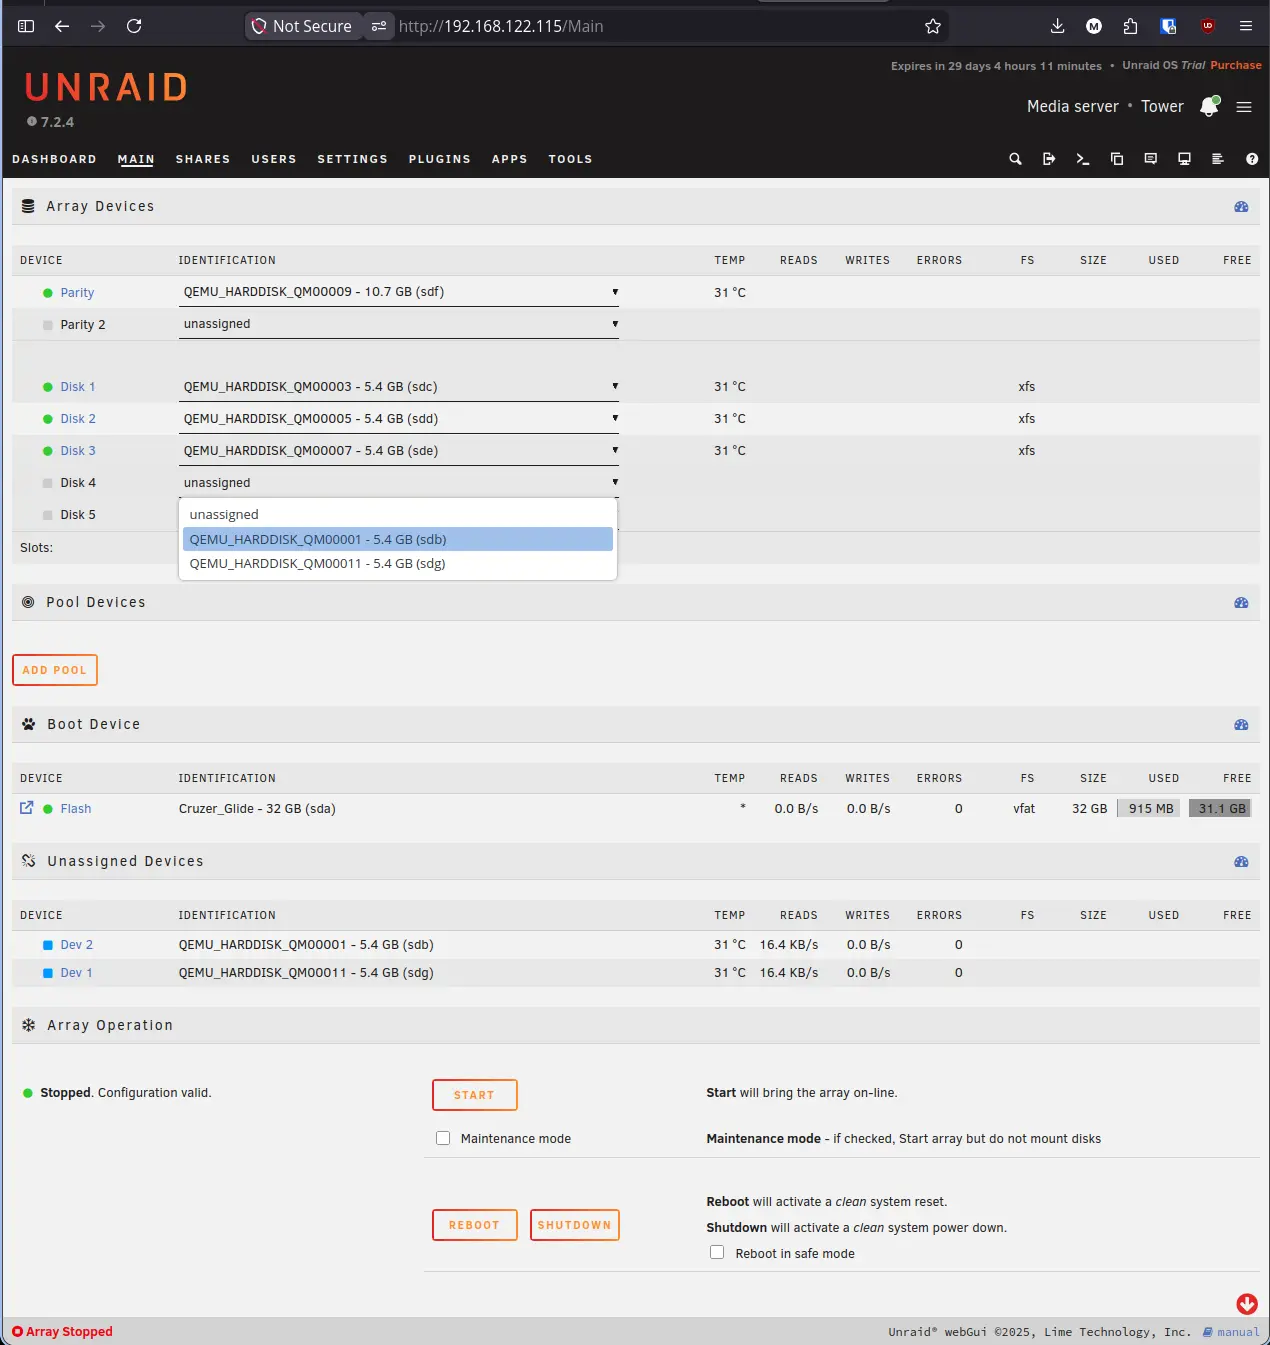The image size is (1270, 1345).
Task: Click the Reboot button
Action: point(475,1225)
